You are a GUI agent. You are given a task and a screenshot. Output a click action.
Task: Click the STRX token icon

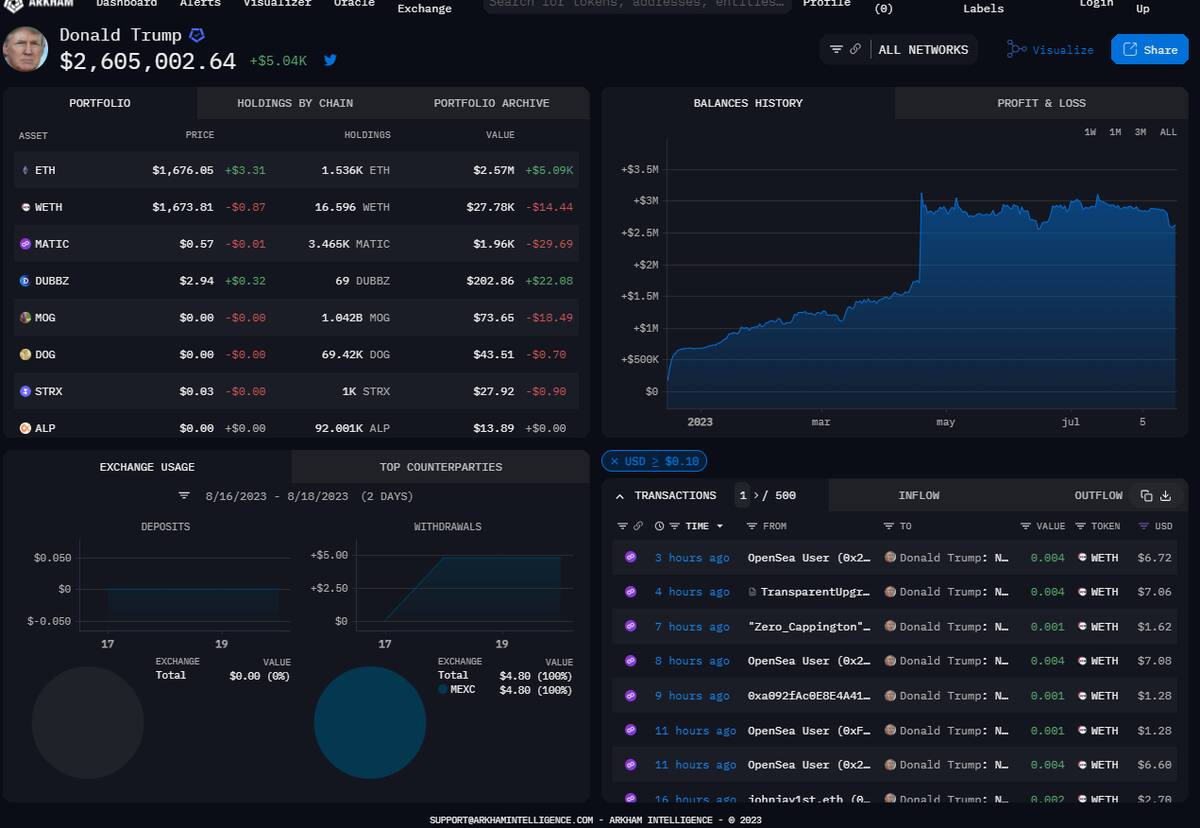(25, 391)
